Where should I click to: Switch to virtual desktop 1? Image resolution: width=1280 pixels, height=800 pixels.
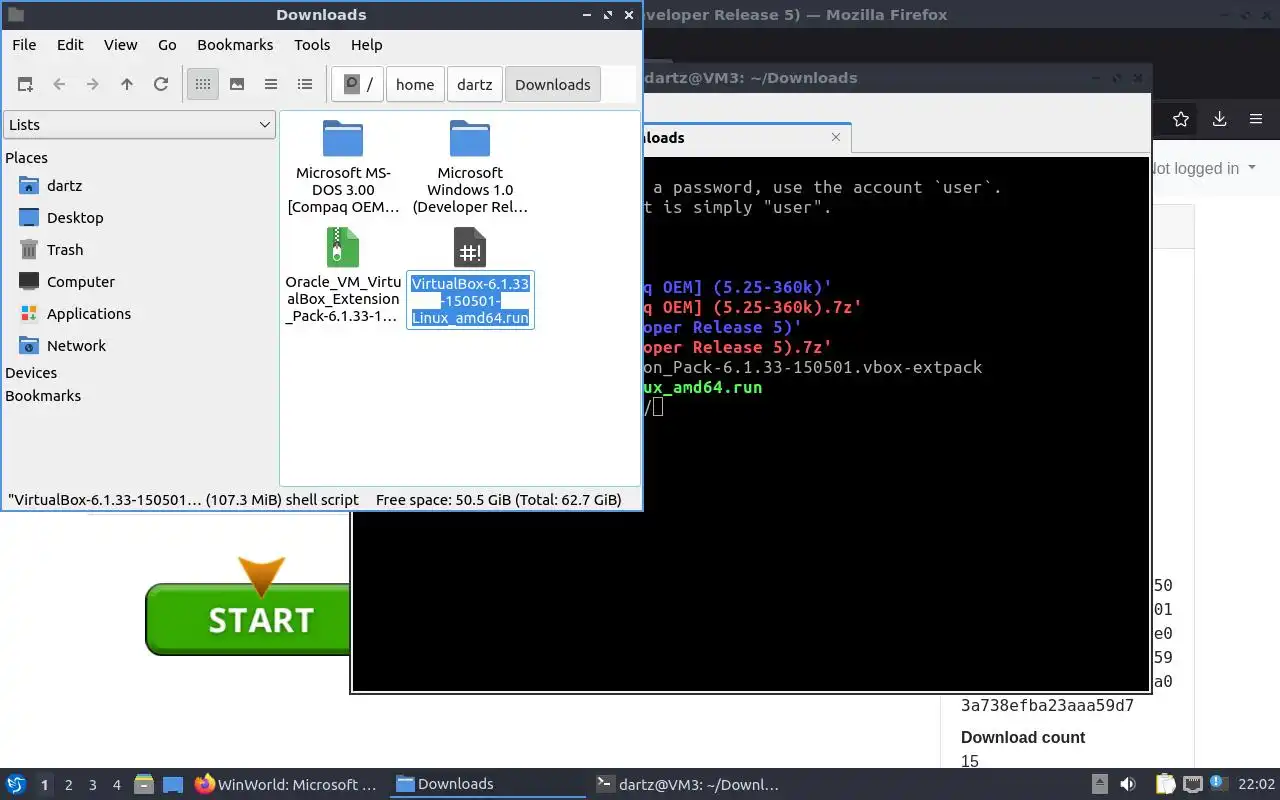(44, 785)
